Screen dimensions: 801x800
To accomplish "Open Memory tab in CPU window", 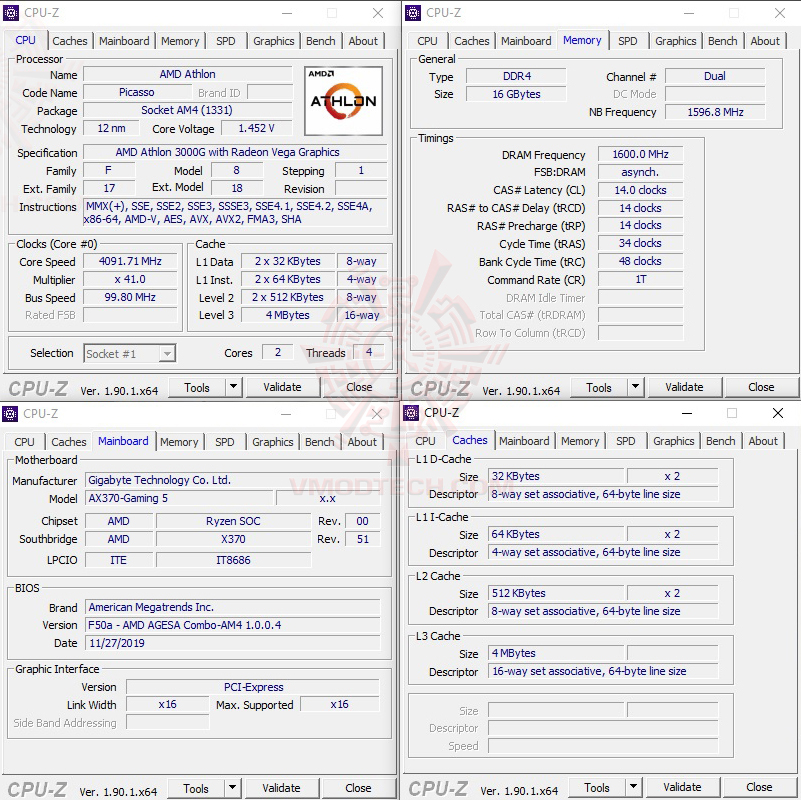I will tap(180, 41).
